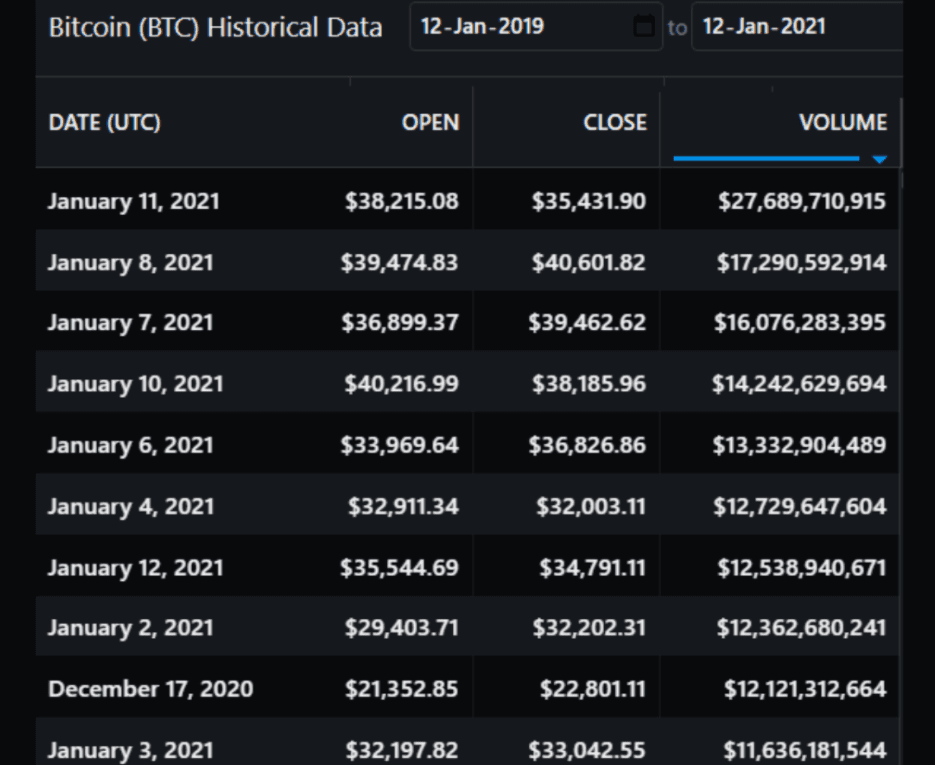The height and width of the screenshot is (765, 935).
Task: Sort by the DATE (UTC) column header
Action: click(104, 122)
